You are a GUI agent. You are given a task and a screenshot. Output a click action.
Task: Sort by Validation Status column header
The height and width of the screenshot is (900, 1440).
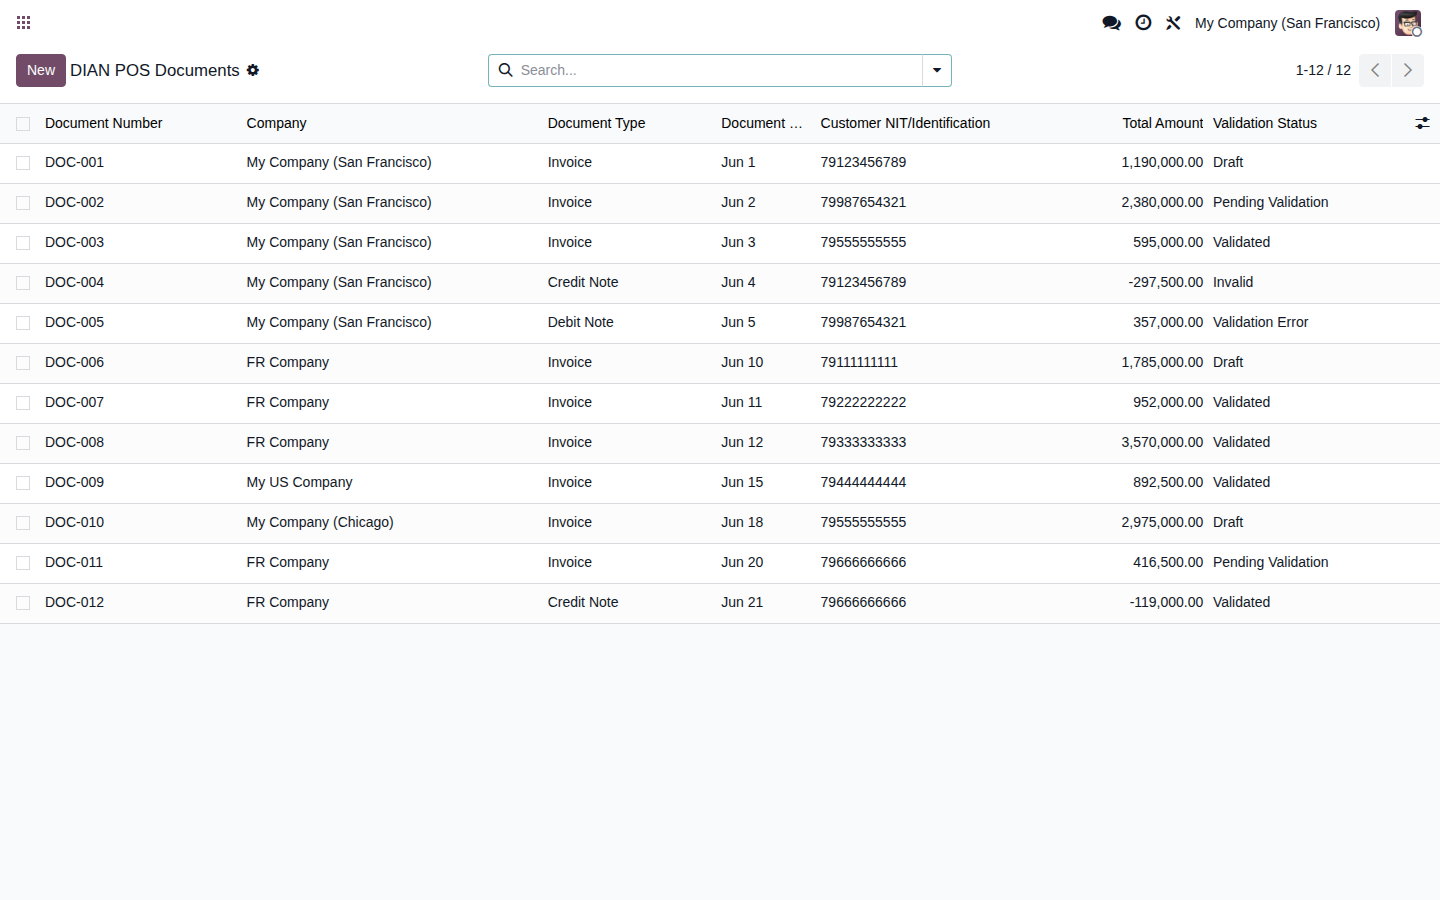1264,123
